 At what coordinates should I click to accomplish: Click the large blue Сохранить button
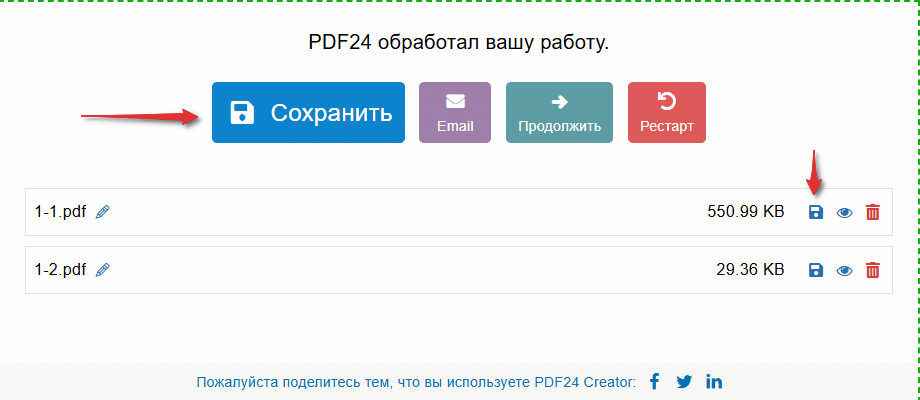click(308, 113)
